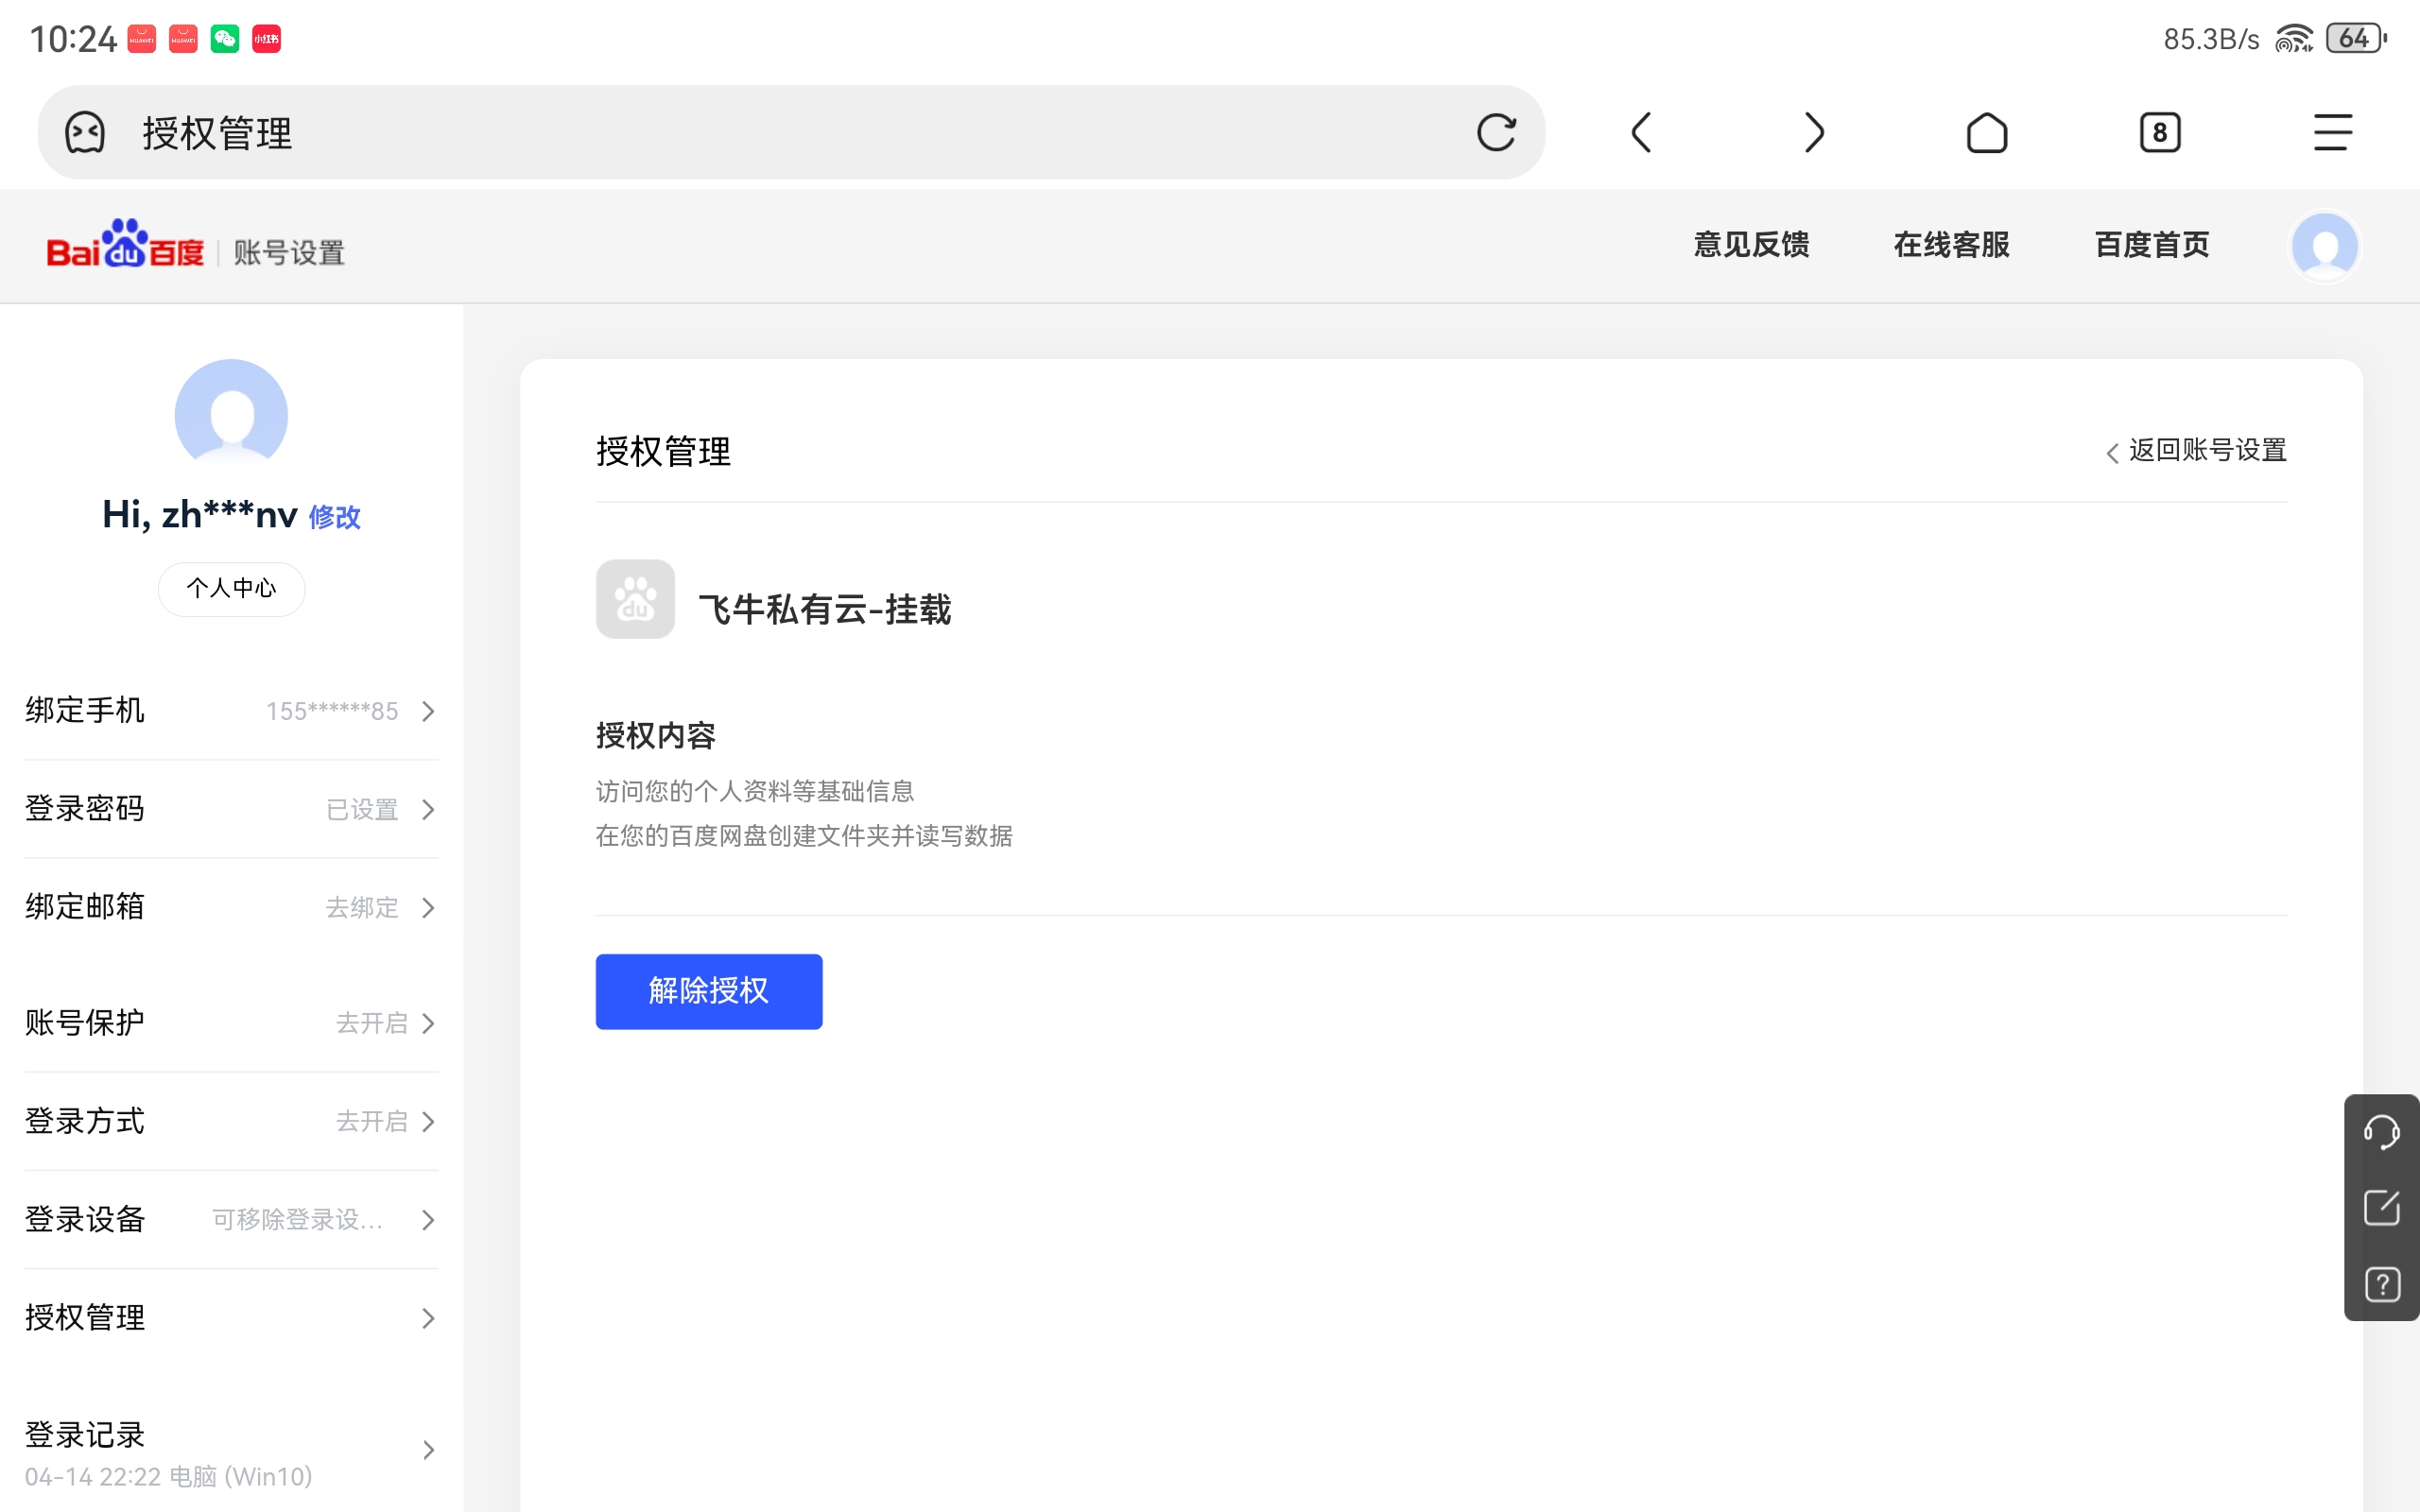Open the browser hamburger menu
The height and width of the screenshot is (1512, 2420).
point(2332,132)
